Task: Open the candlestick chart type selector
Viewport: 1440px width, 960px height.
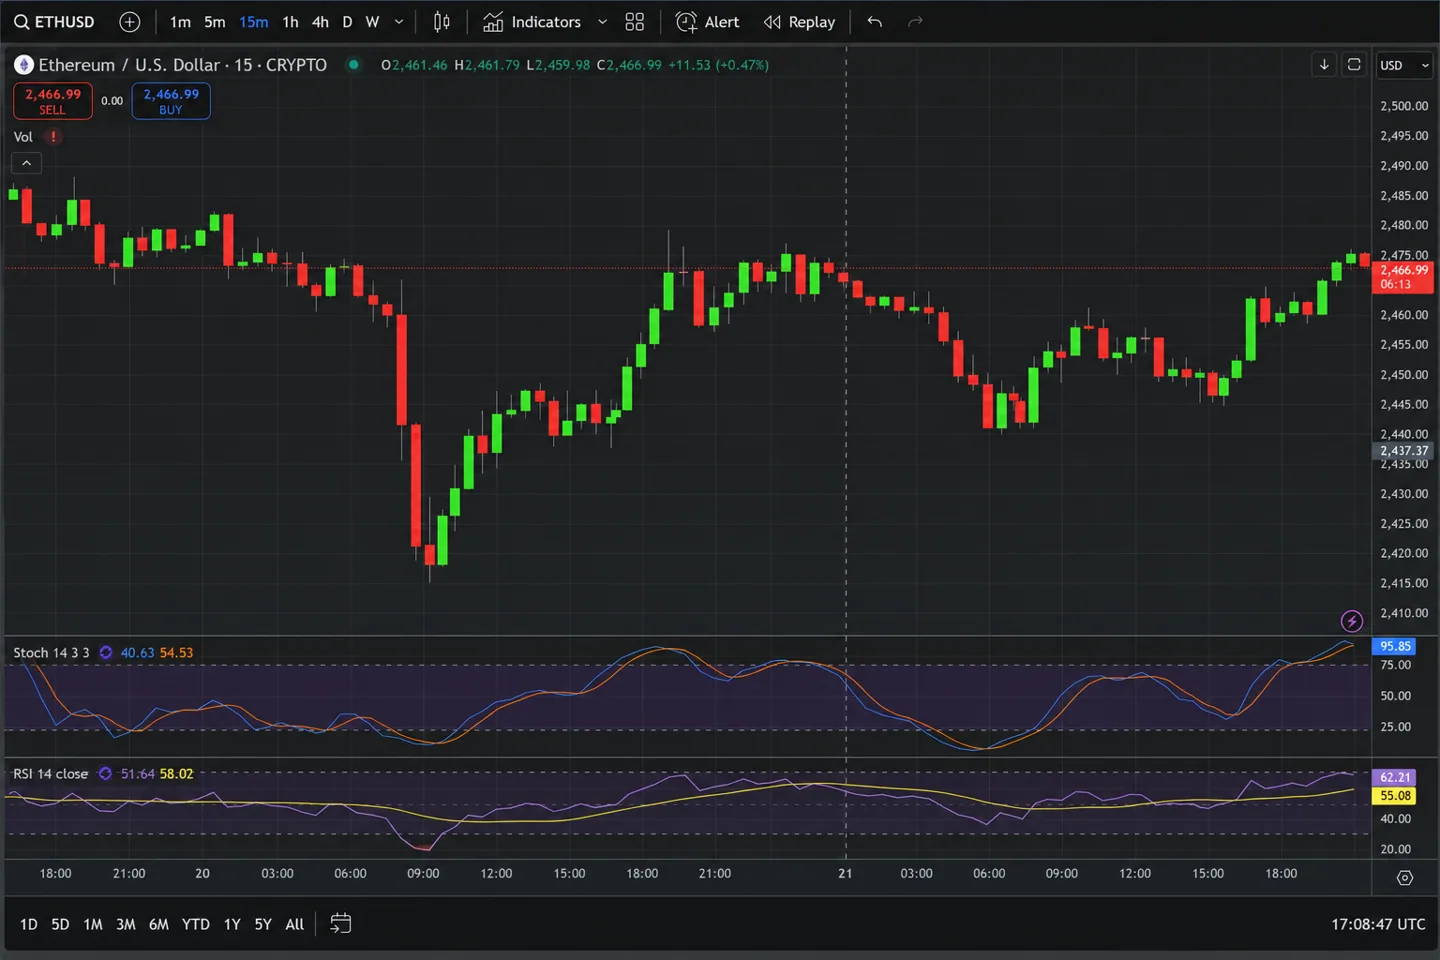Action: 441,22
